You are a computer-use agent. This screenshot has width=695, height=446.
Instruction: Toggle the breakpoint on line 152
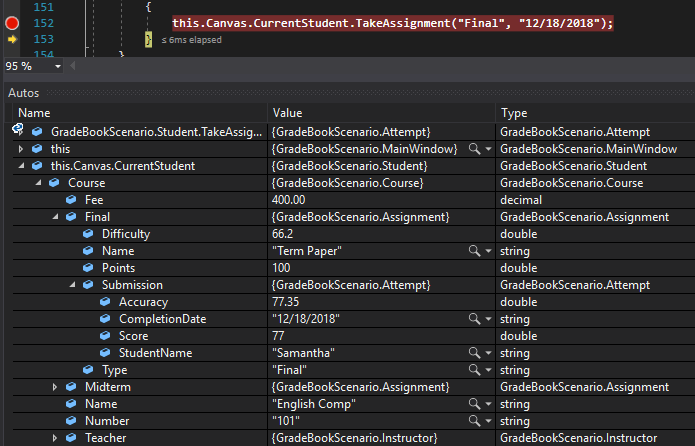(12, 23)
